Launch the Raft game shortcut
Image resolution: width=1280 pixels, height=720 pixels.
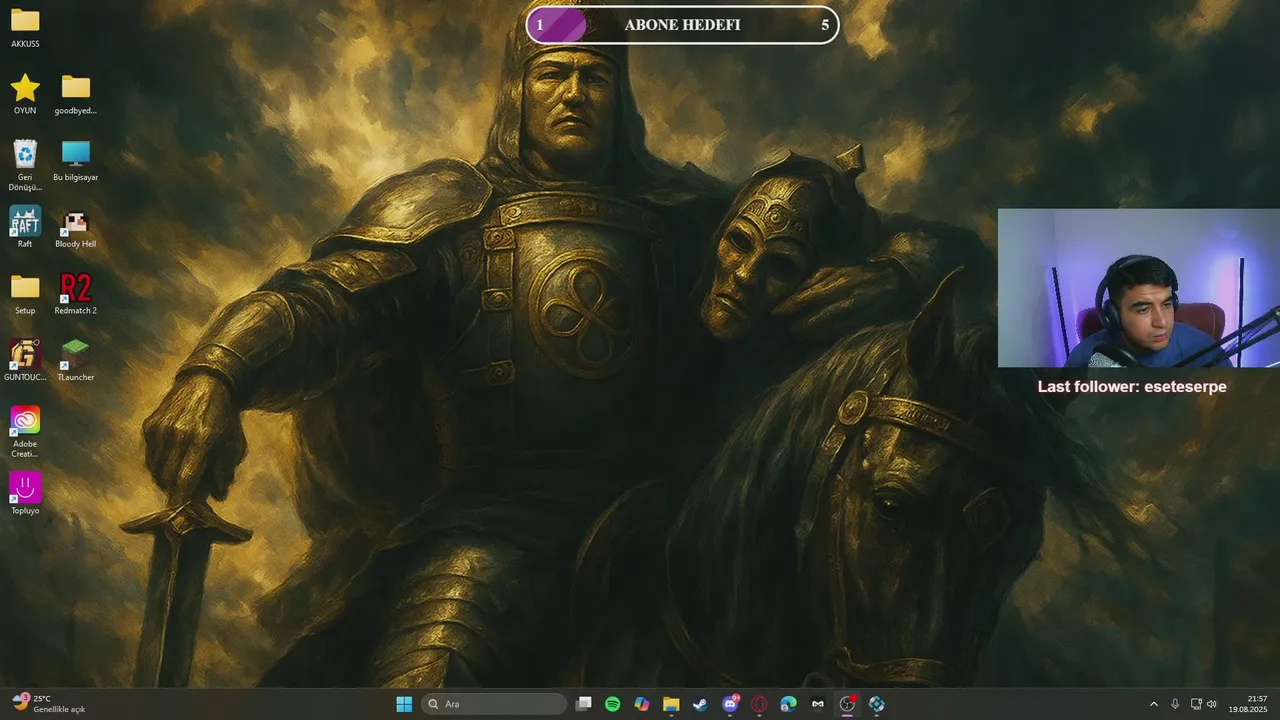[25, 228]
